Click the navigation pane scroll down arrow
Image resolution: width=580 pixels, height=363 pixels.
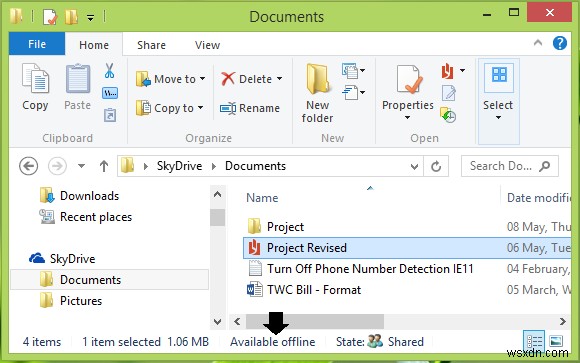tap(218, 322)
